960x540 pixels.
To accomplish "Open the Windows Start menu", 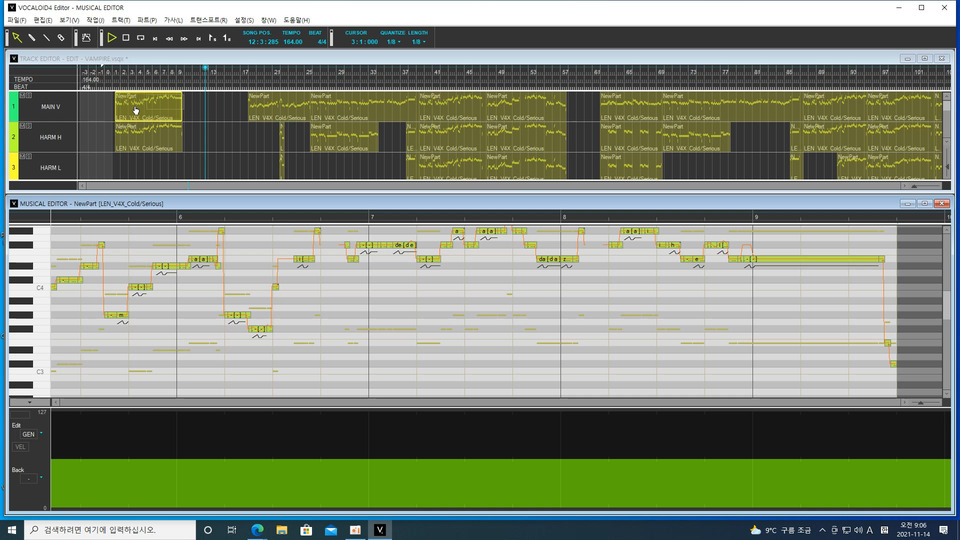I will (x=12, y=530).
